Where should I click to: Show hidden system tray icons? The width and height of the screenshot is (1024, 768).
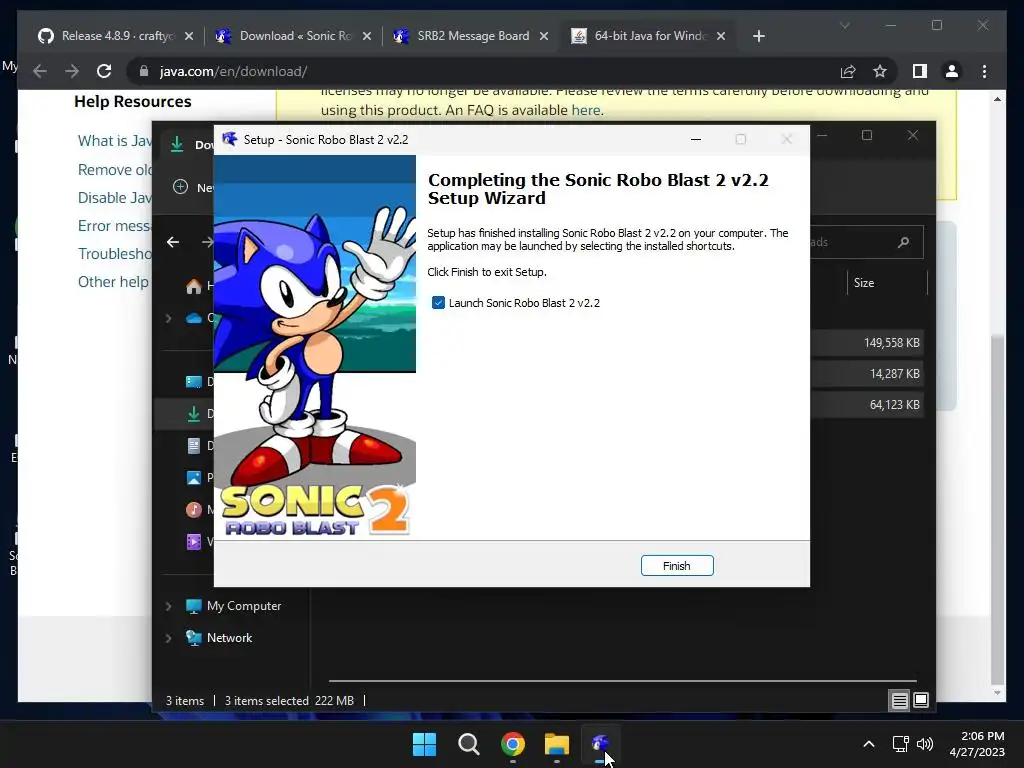[x=869, y=744]
